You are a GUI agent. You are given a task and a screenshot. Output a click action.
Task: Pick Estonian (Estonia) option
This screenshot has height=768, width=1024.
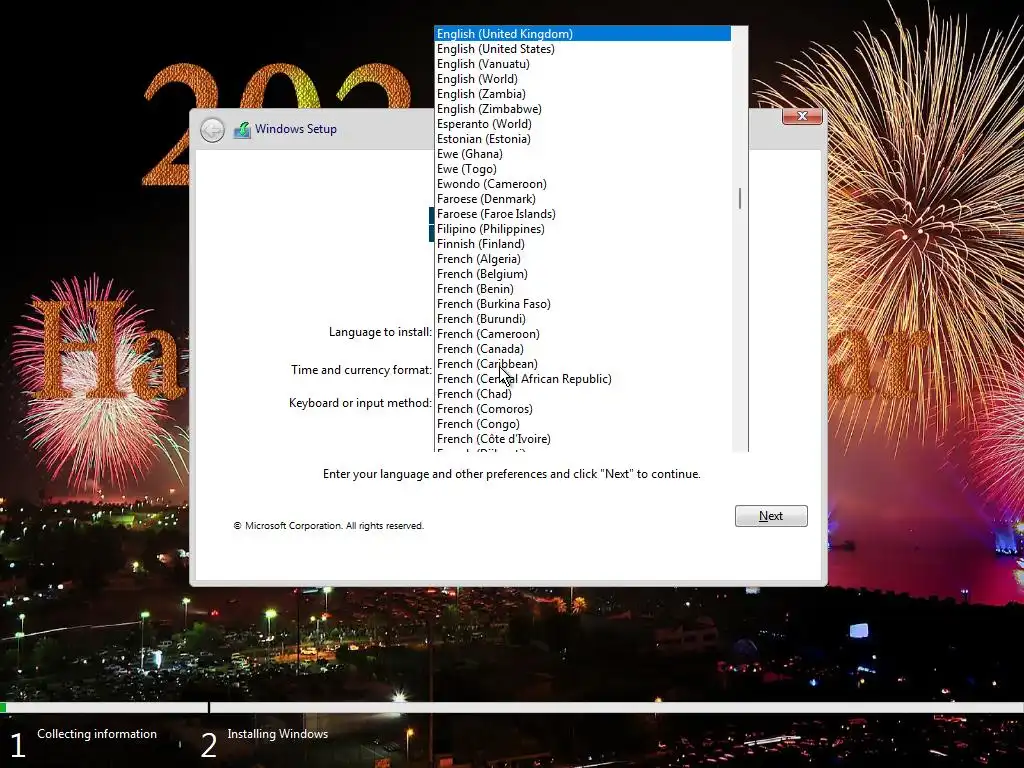[583, 138]
